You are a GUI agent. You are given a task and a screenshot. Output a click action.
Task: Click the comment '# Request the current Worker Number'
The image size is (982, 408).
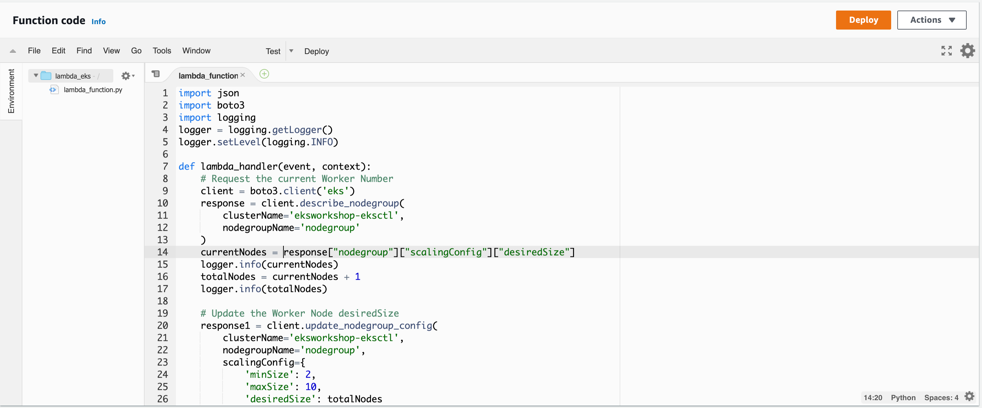pos(297,179)
